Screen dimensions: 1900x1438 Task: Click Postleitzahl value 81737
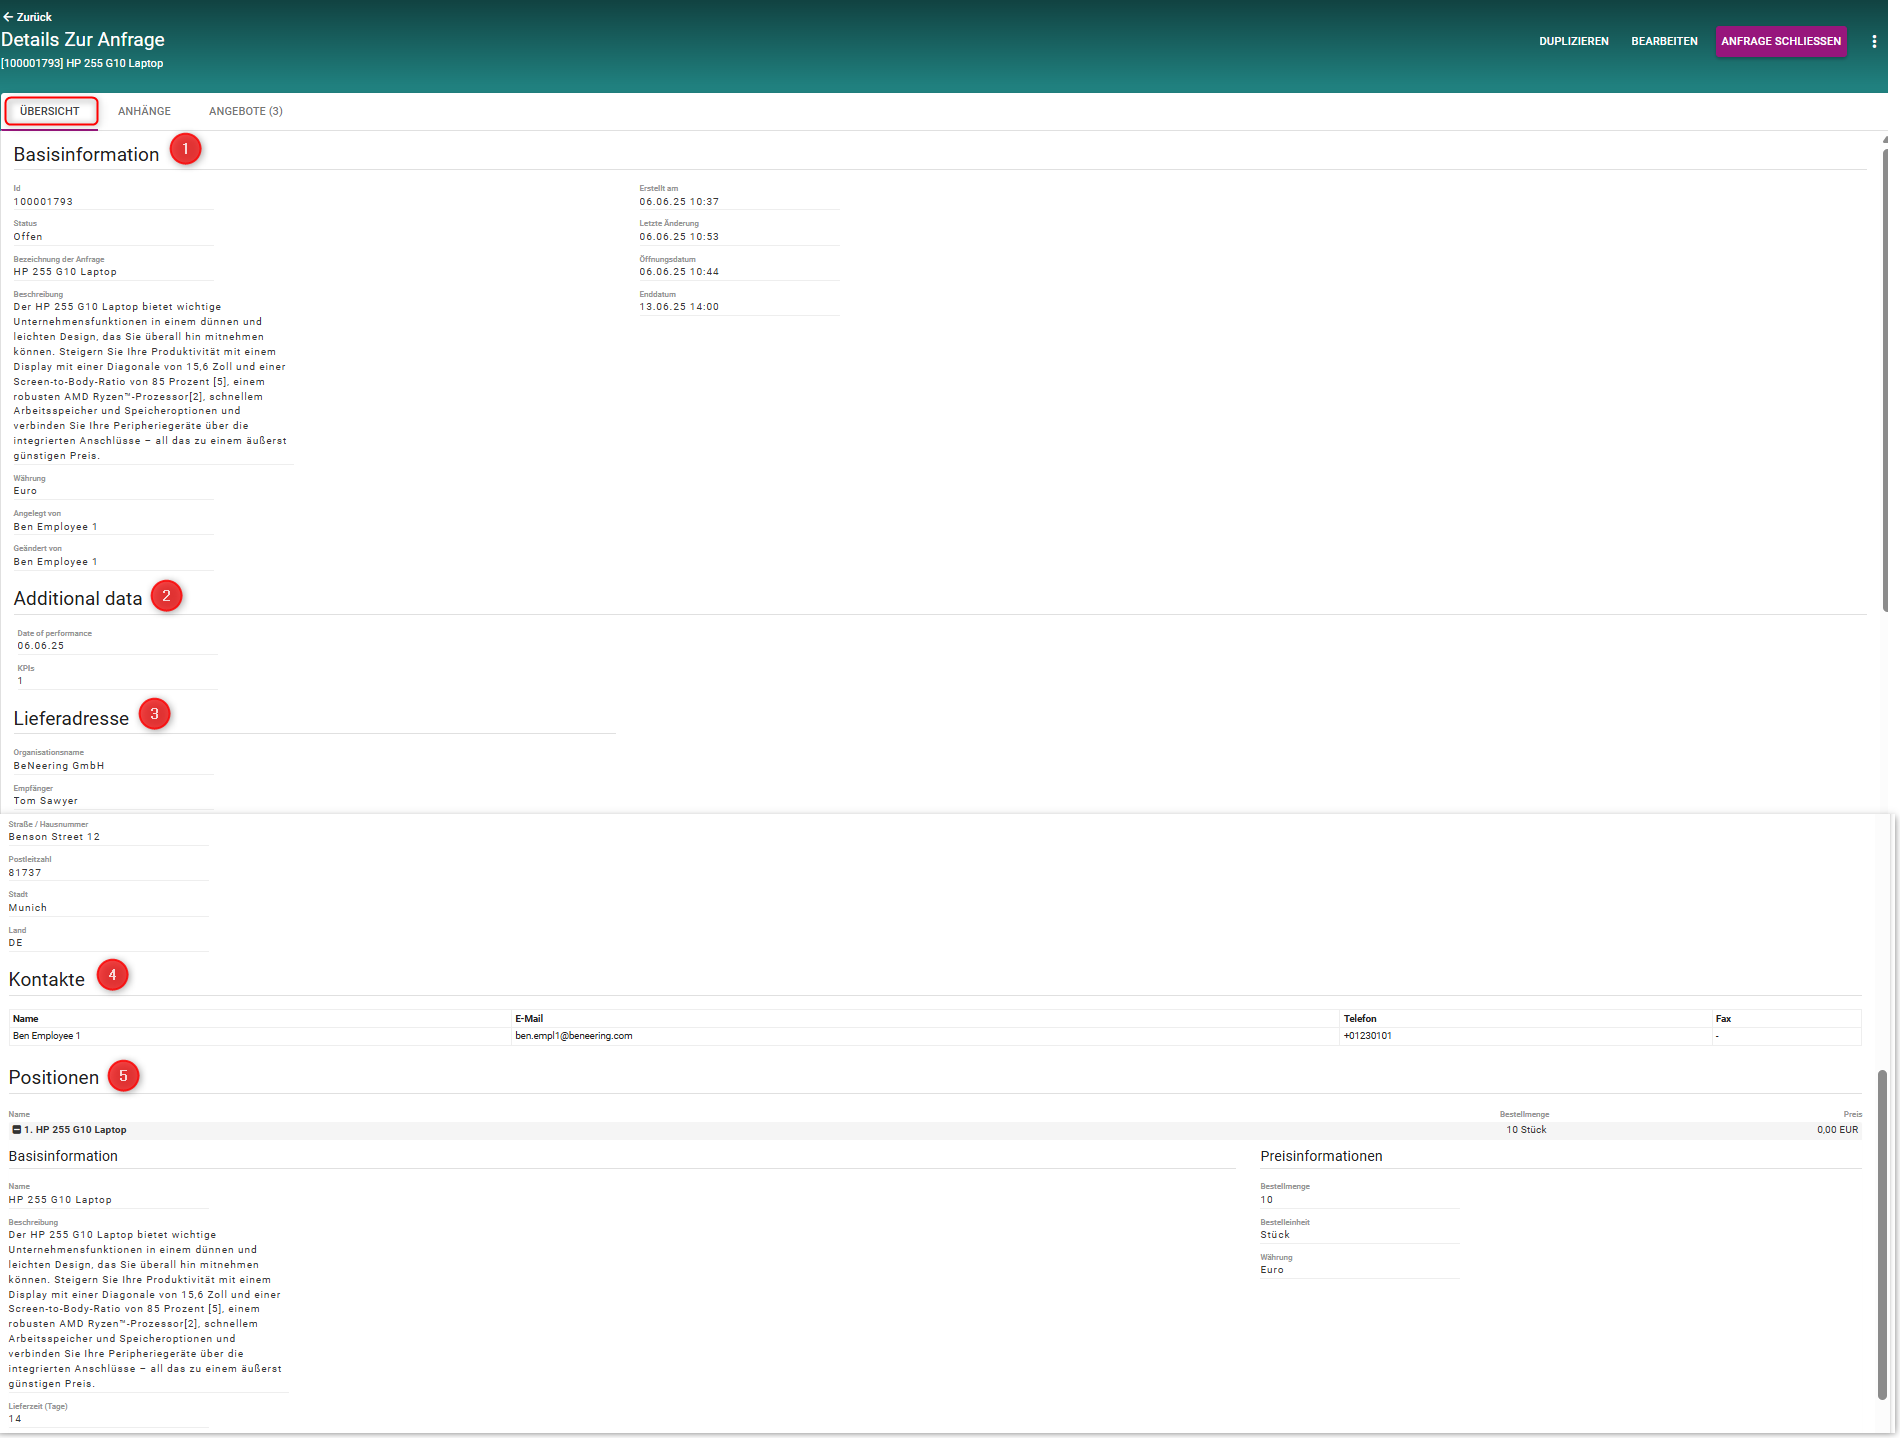(25, 873)
